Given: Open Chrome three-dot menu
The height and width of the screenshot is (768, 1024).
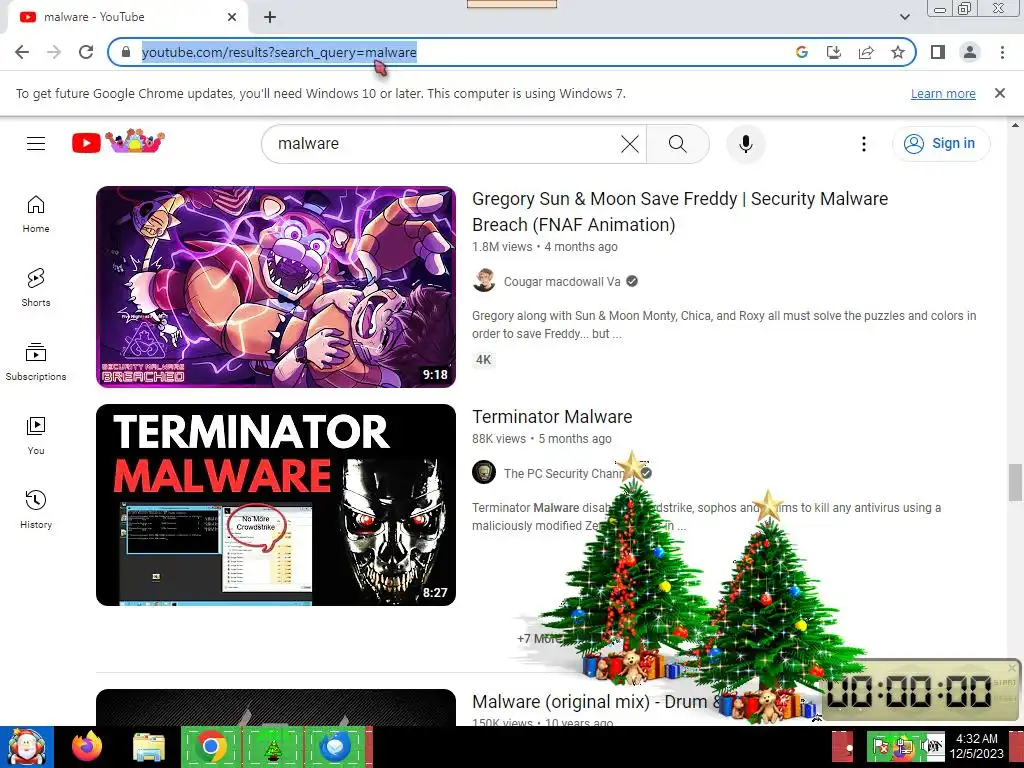Looking at the screenshot, I should (x=1002, y=52).
